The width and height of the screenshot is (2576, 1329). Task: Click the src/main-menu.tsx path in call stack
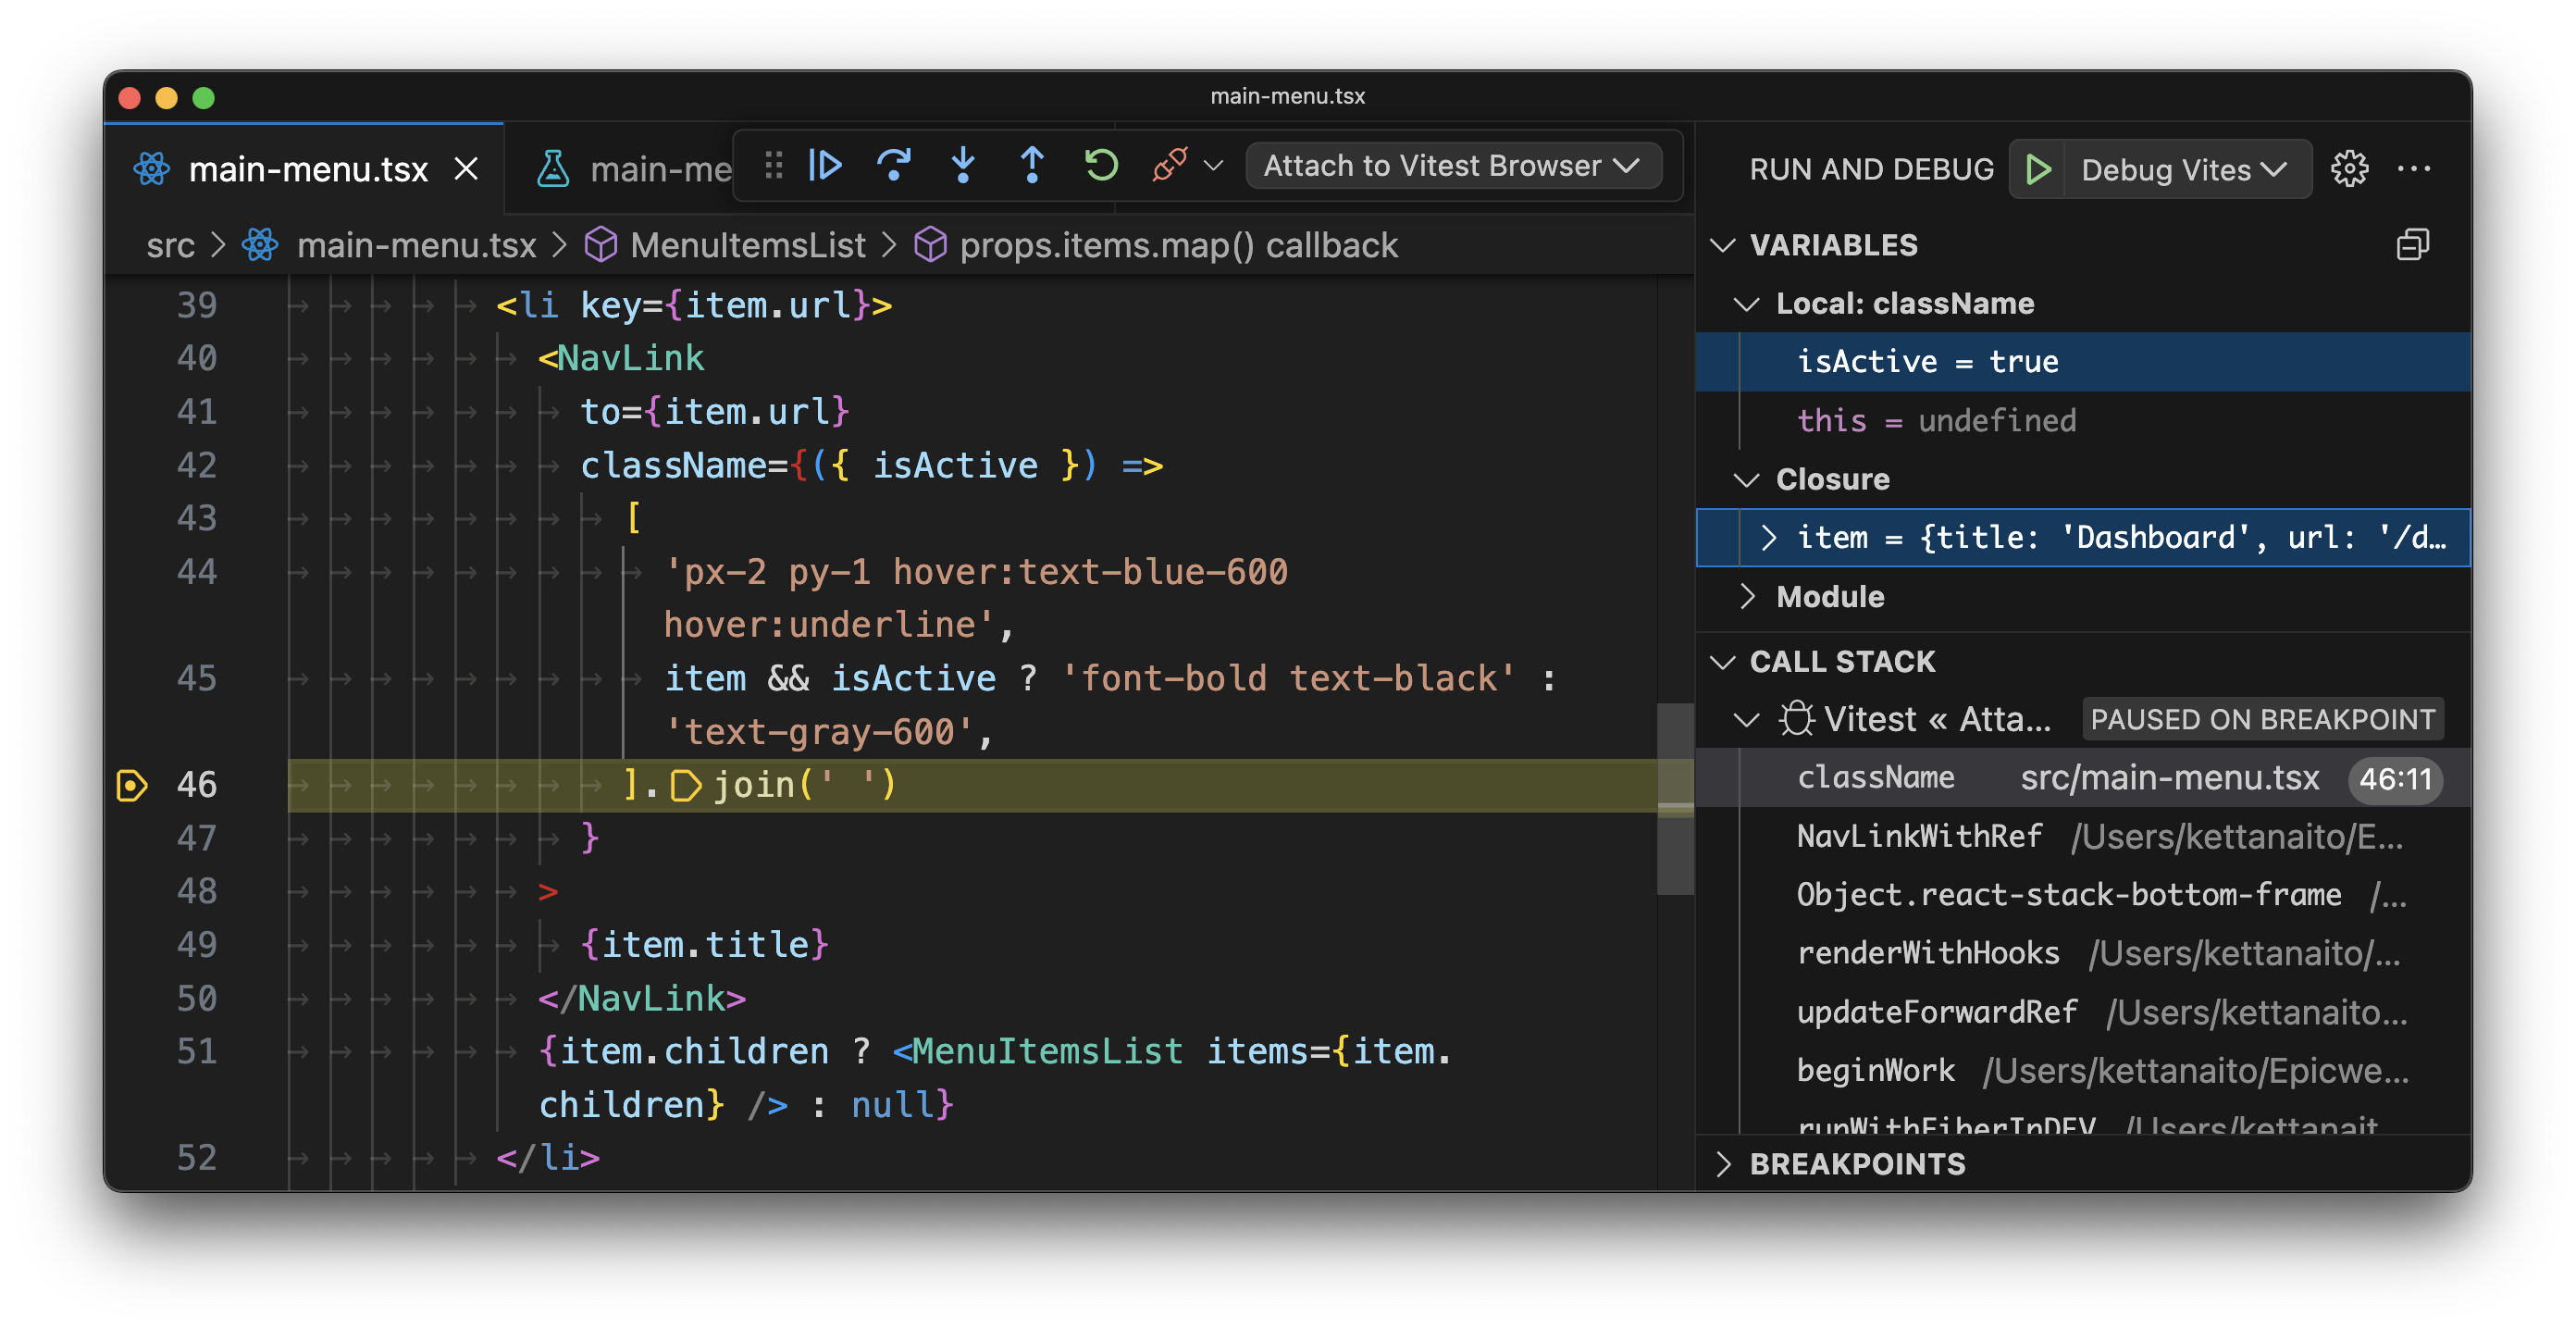[2169, 779]
